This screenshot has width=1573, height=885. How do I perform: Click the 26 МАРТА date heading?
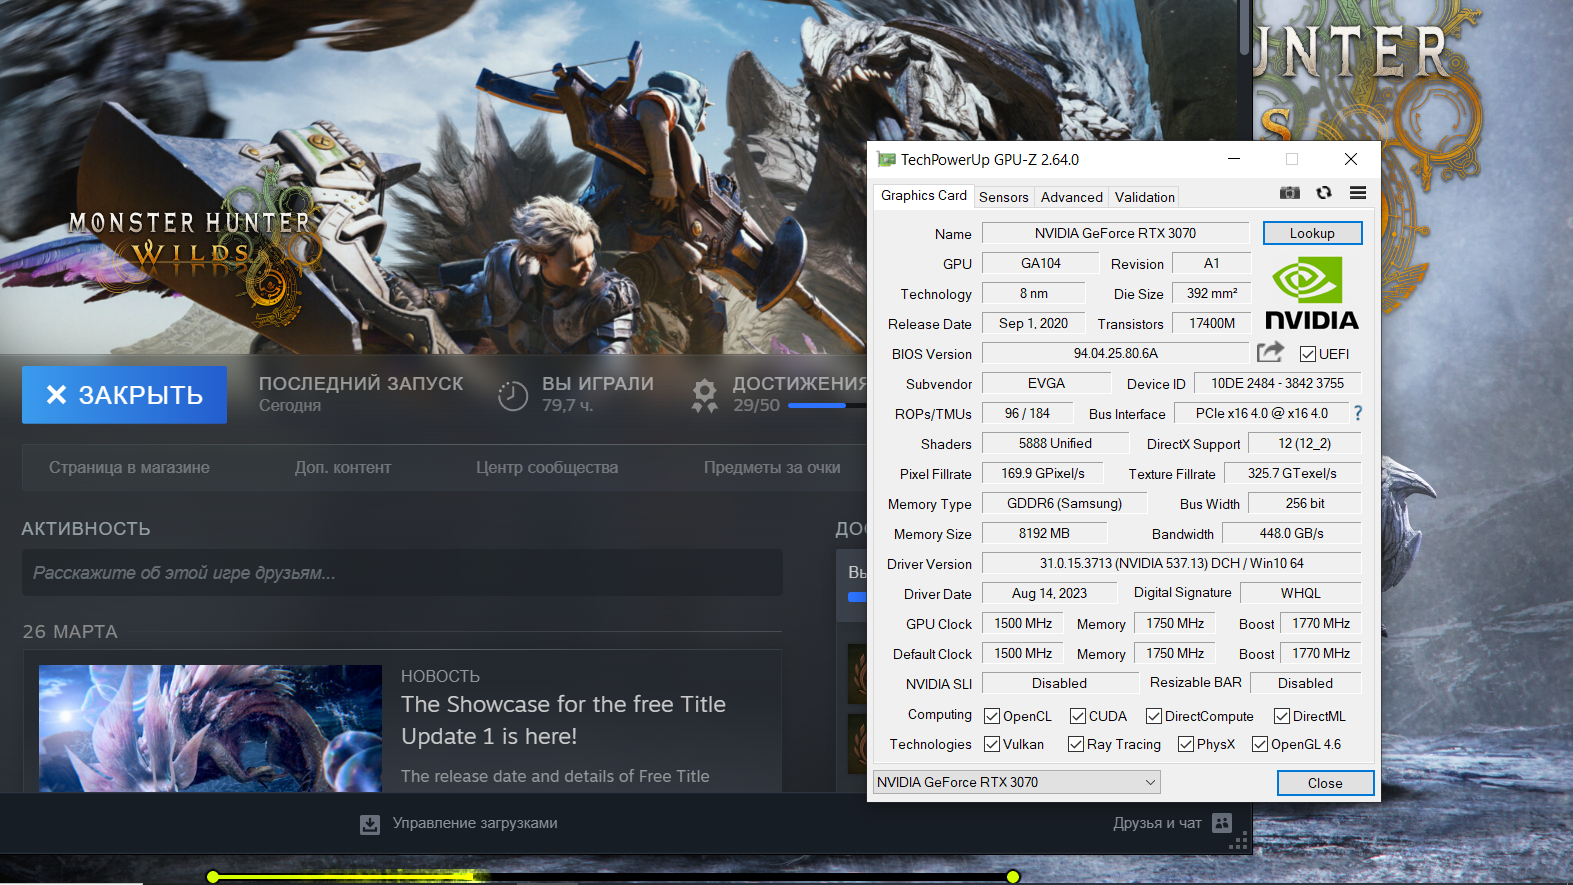click(x=70, y=632)
